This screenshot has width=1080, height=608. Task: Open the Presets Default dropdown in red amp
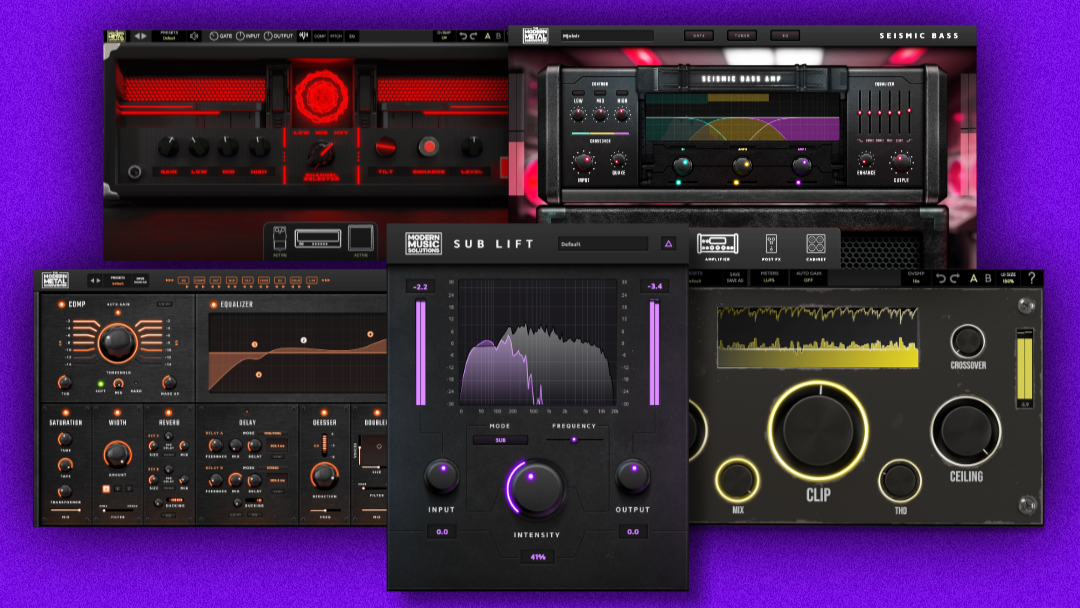(169, 36)
